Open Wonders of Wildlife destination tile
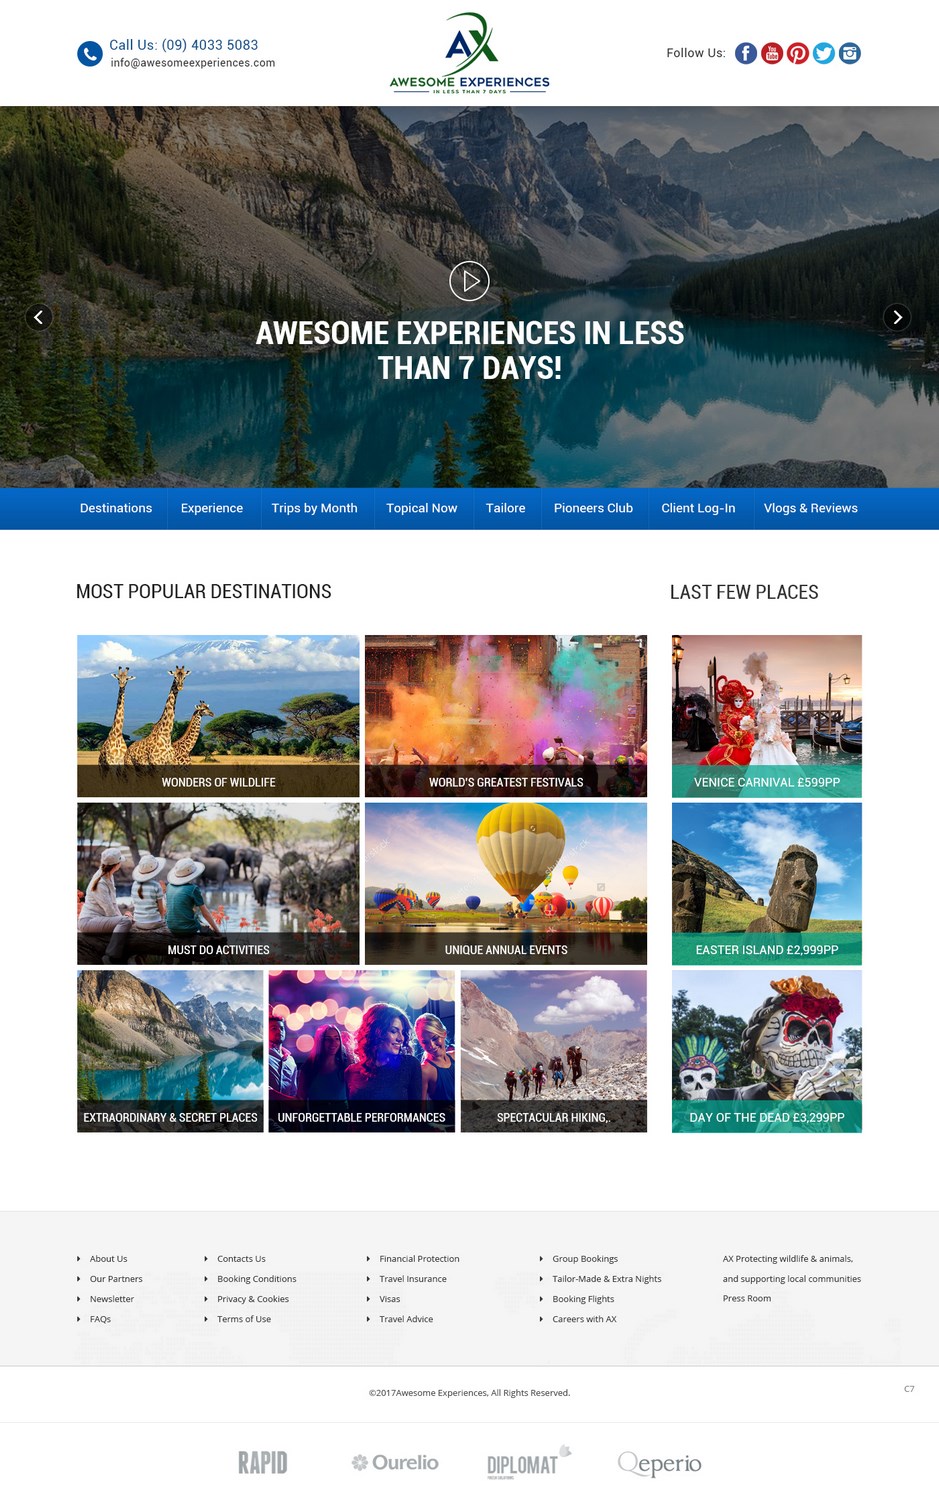This screenshot has width=939, height=1500. click(218, 716)
